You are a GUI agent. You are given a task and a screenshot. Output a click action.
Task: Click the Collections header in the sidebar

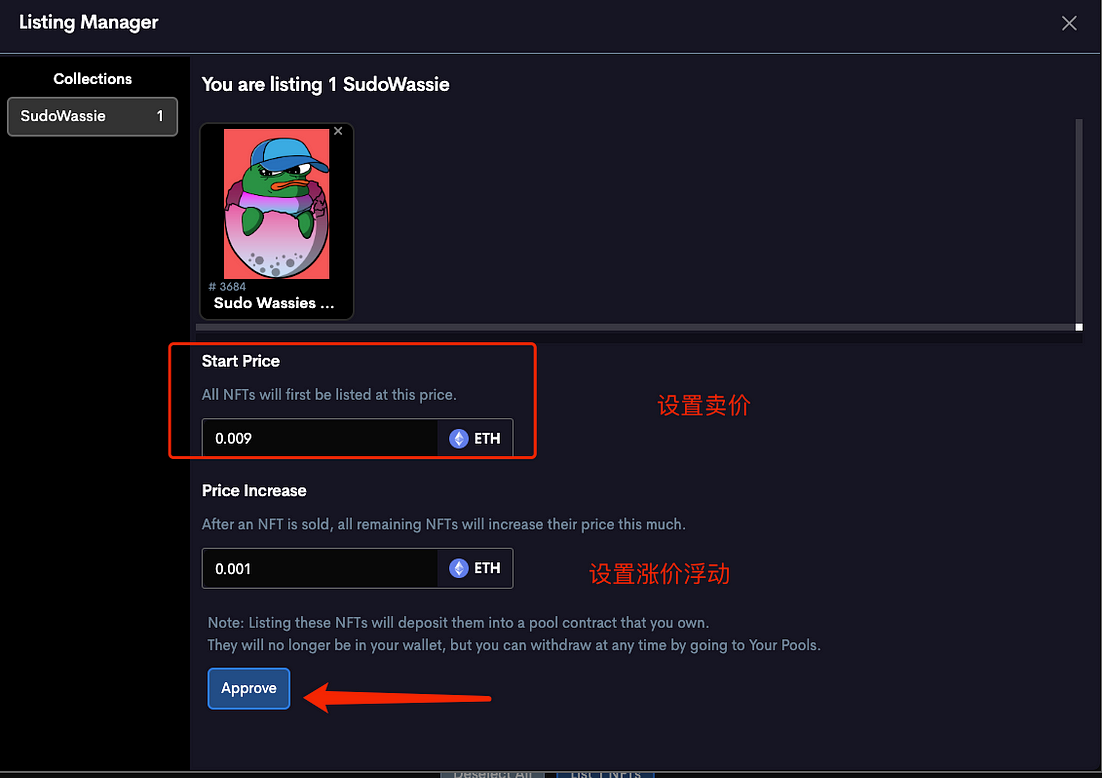(x=93, y=79)
